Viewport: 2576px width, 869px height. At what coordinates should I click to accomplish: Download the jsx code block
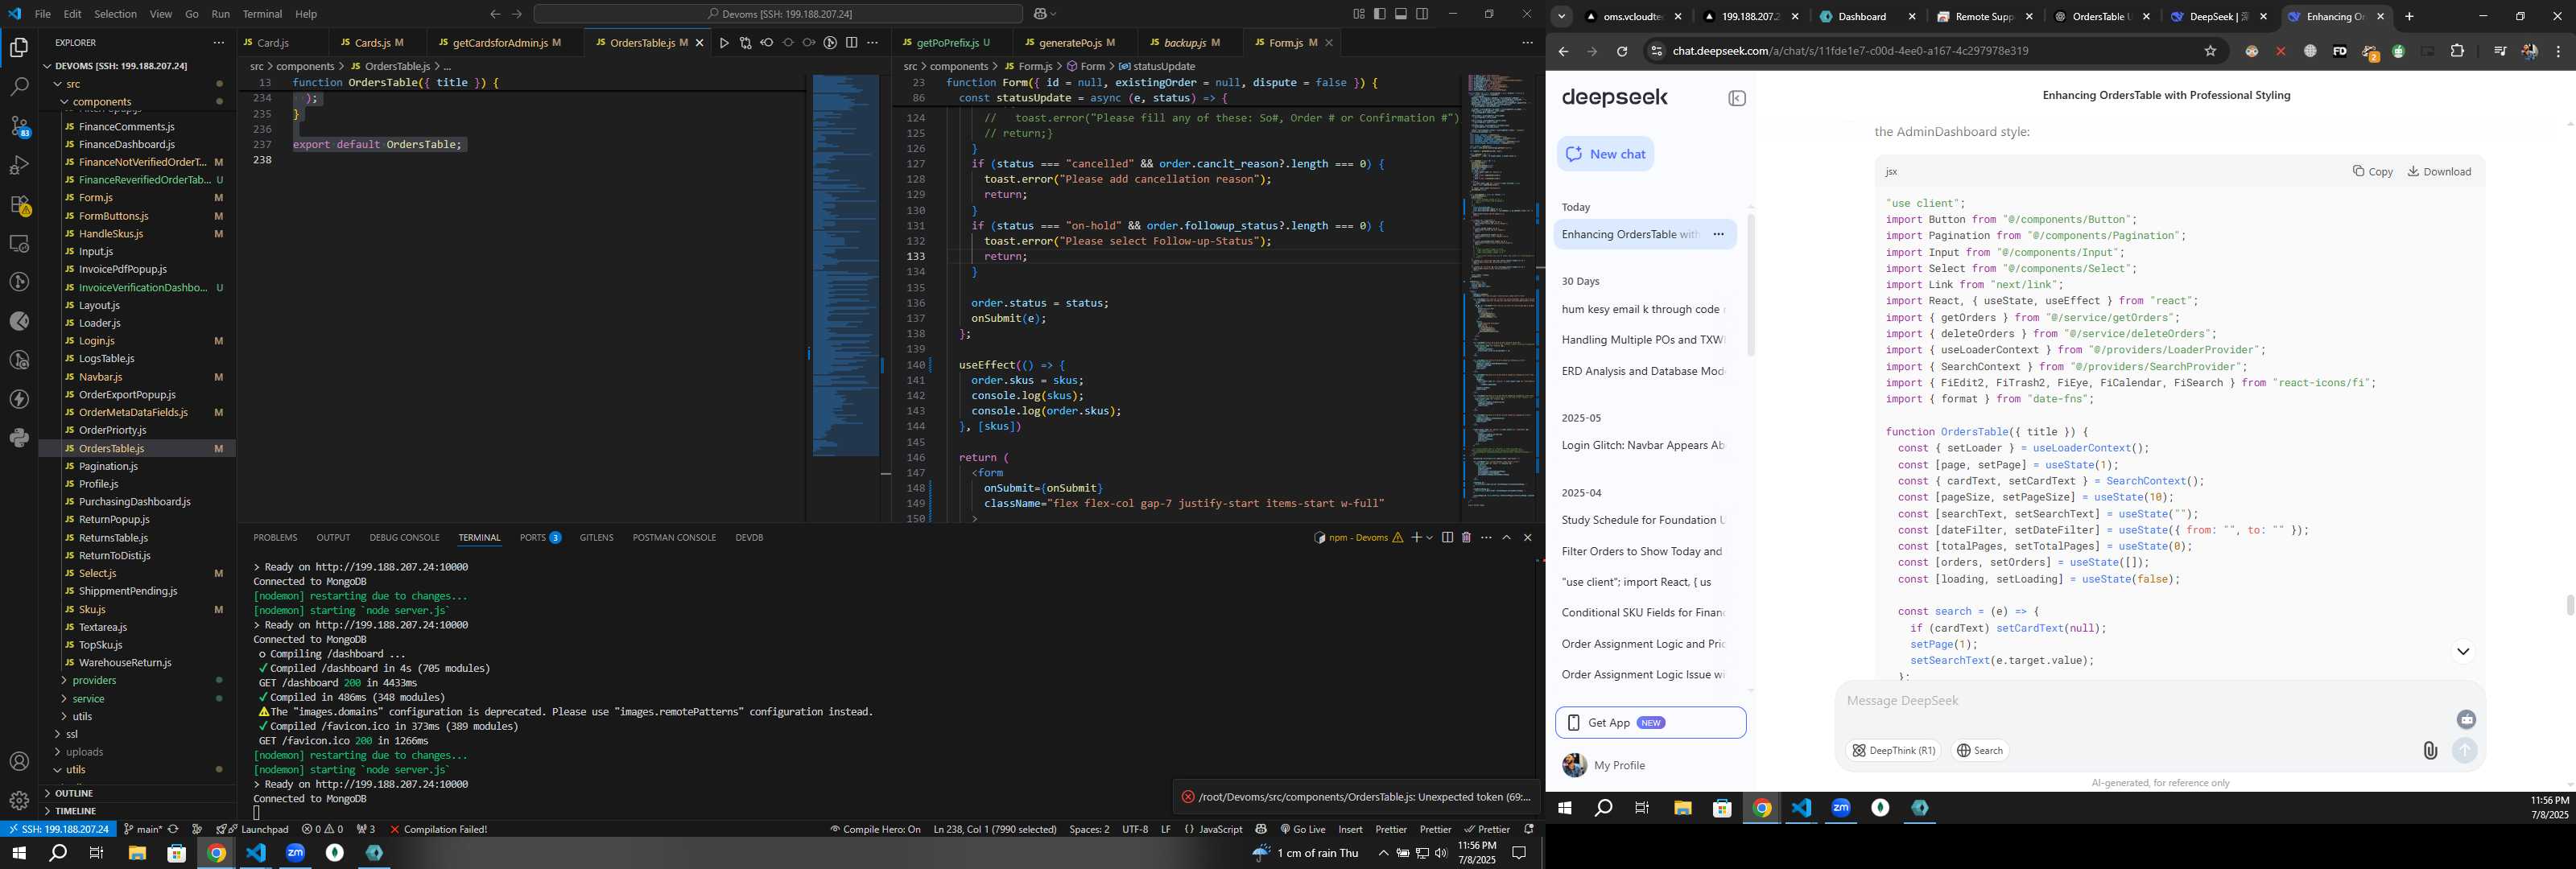point(2439,172)
